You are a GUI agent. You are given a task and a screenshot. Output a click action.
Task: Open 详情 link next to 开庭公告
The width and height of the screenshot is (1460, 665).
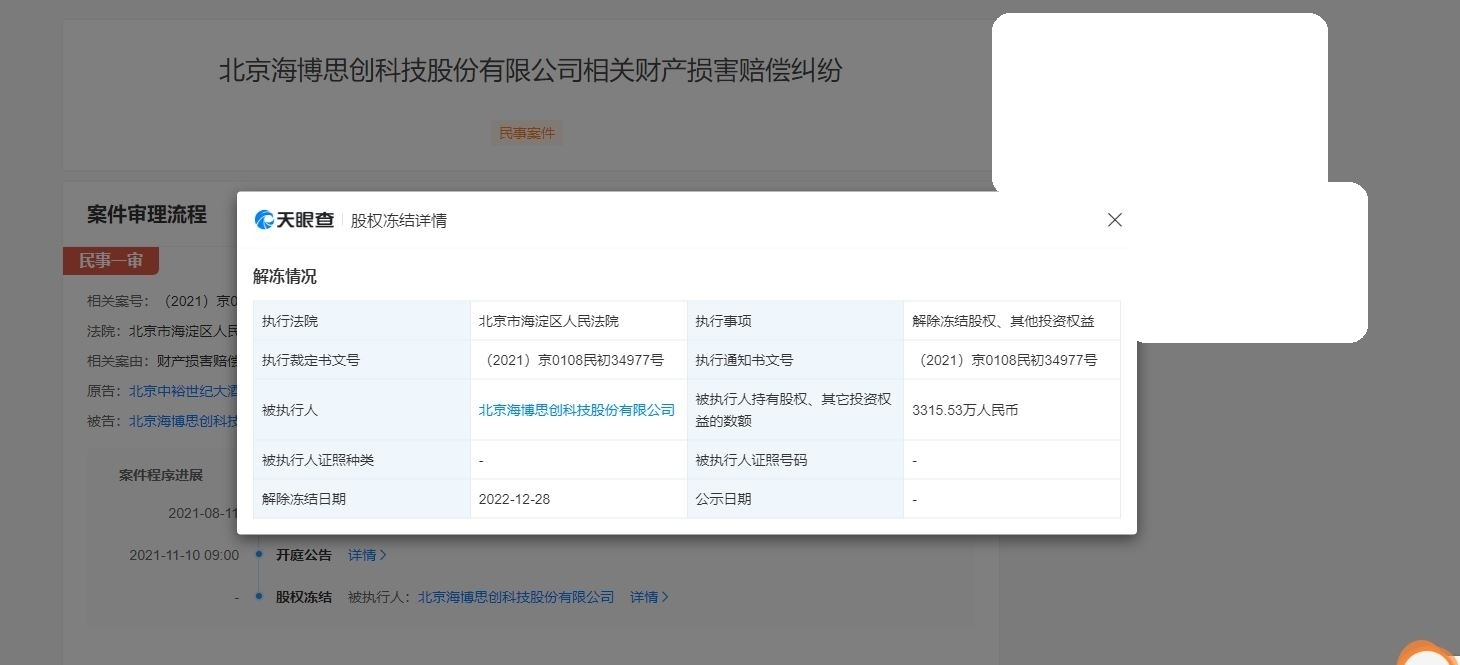pyautogui.click(x=367, y=555)
